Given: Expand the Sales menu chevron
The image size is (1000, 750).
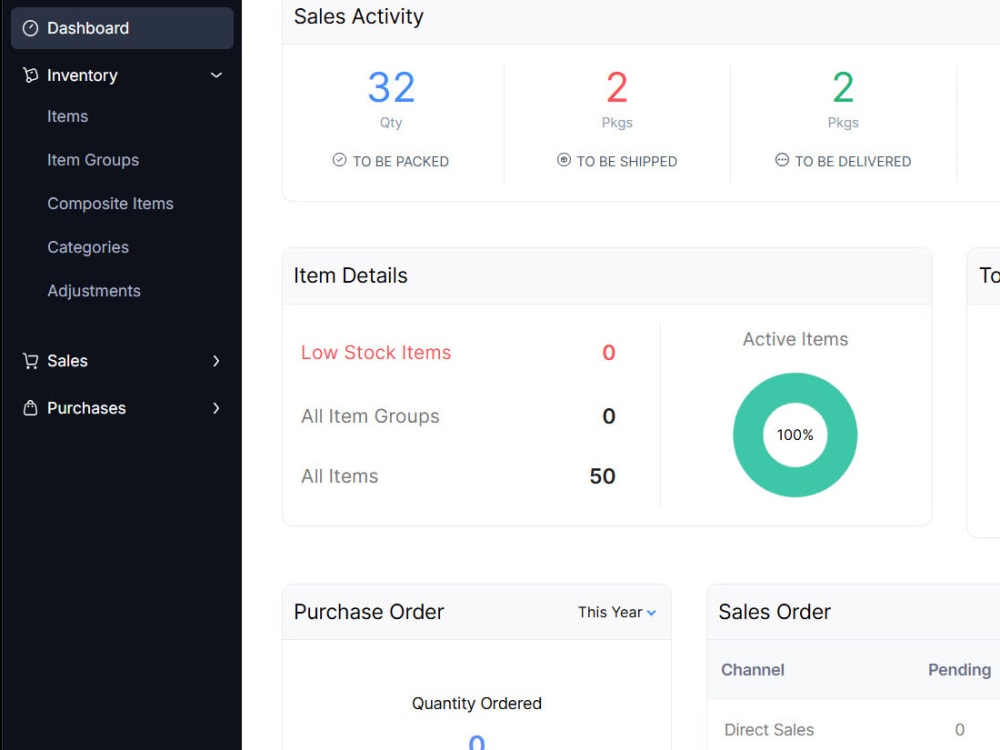Looking at the screenshot, I should tap(216, 361).
